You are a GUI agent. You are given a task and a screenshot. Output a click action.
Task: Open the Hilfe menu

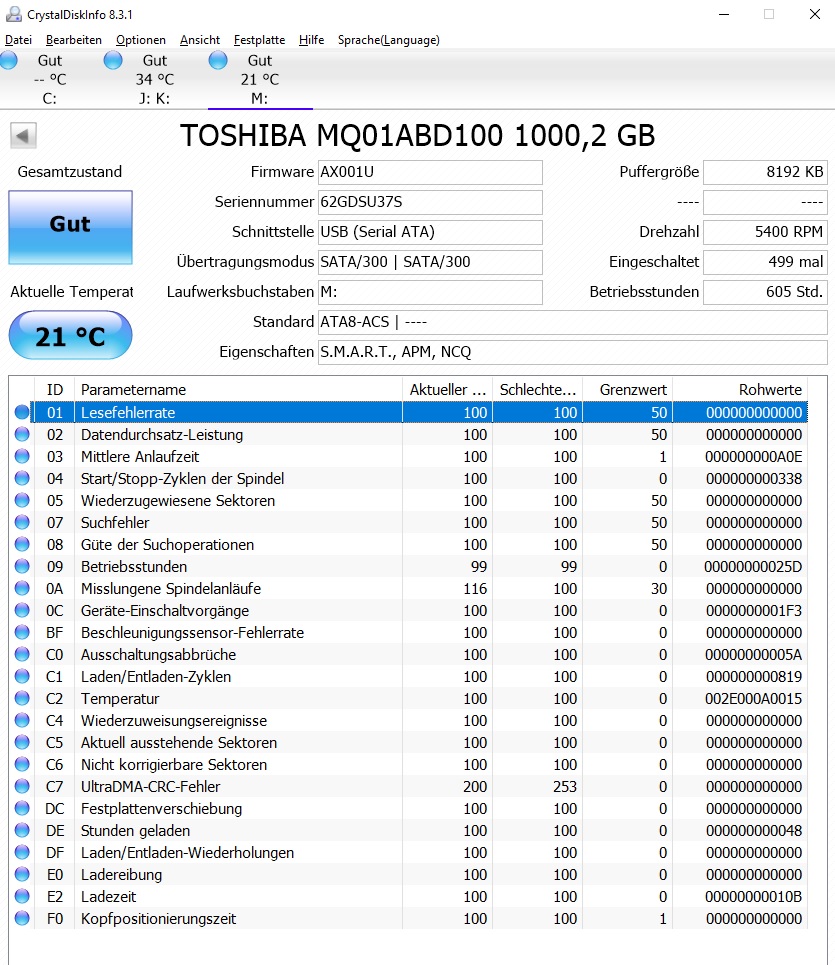(x=311, y=40)
